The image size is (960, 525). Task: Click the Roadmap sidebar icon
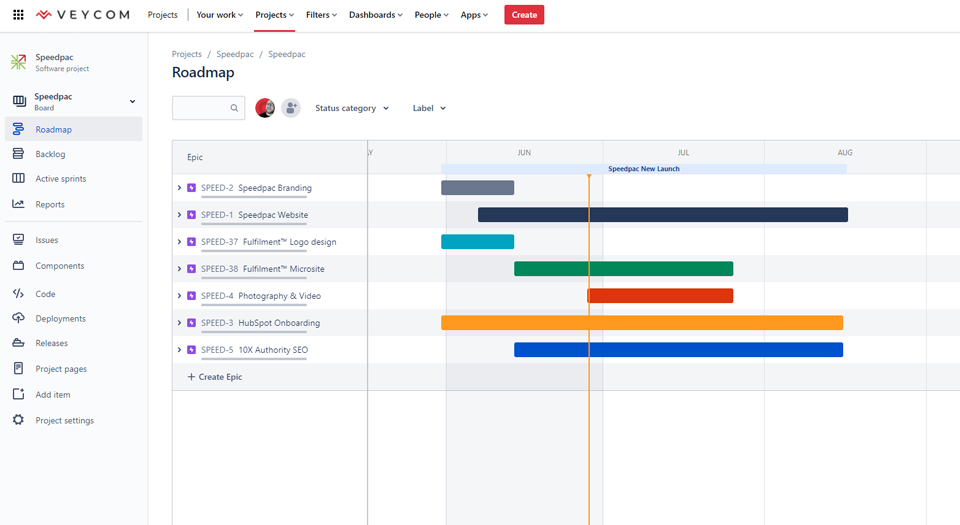coord(18,129)
